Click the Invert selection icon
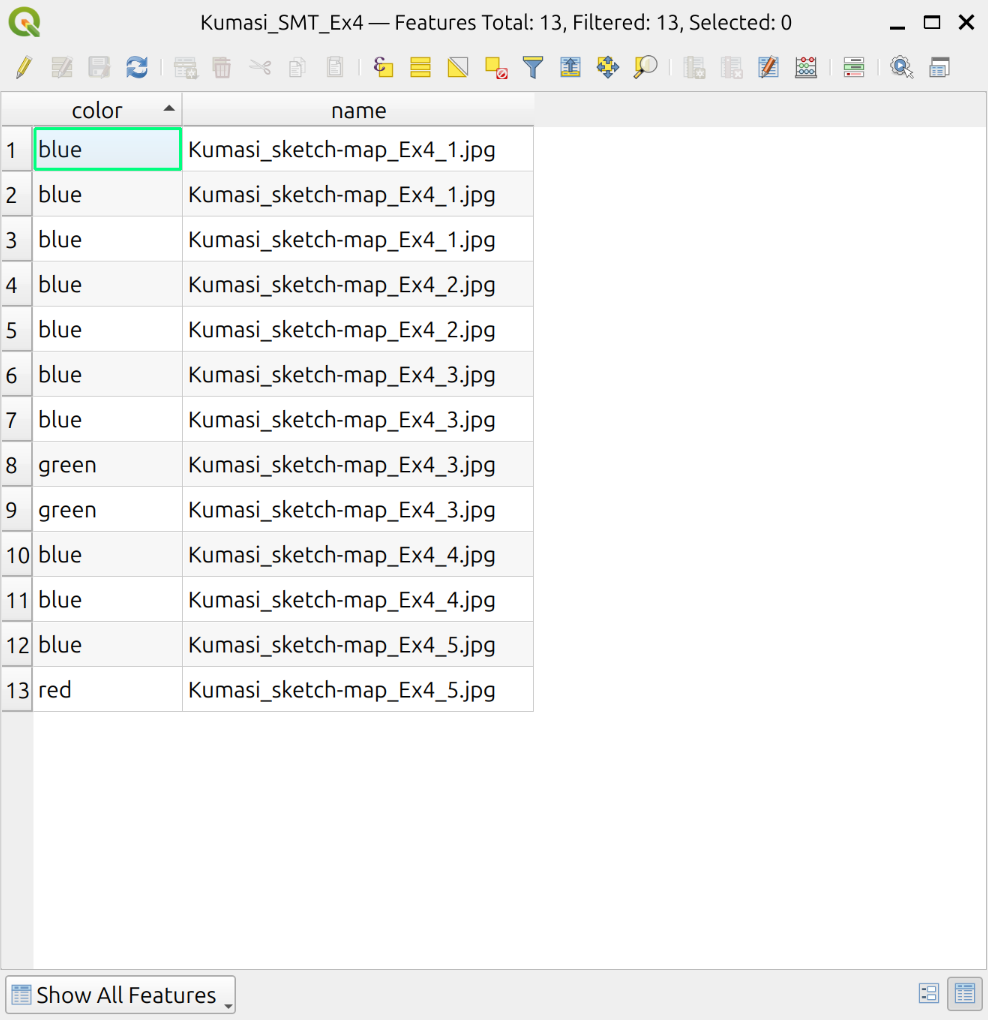This screenshot has width=988, height=1020. pos(458,67)
